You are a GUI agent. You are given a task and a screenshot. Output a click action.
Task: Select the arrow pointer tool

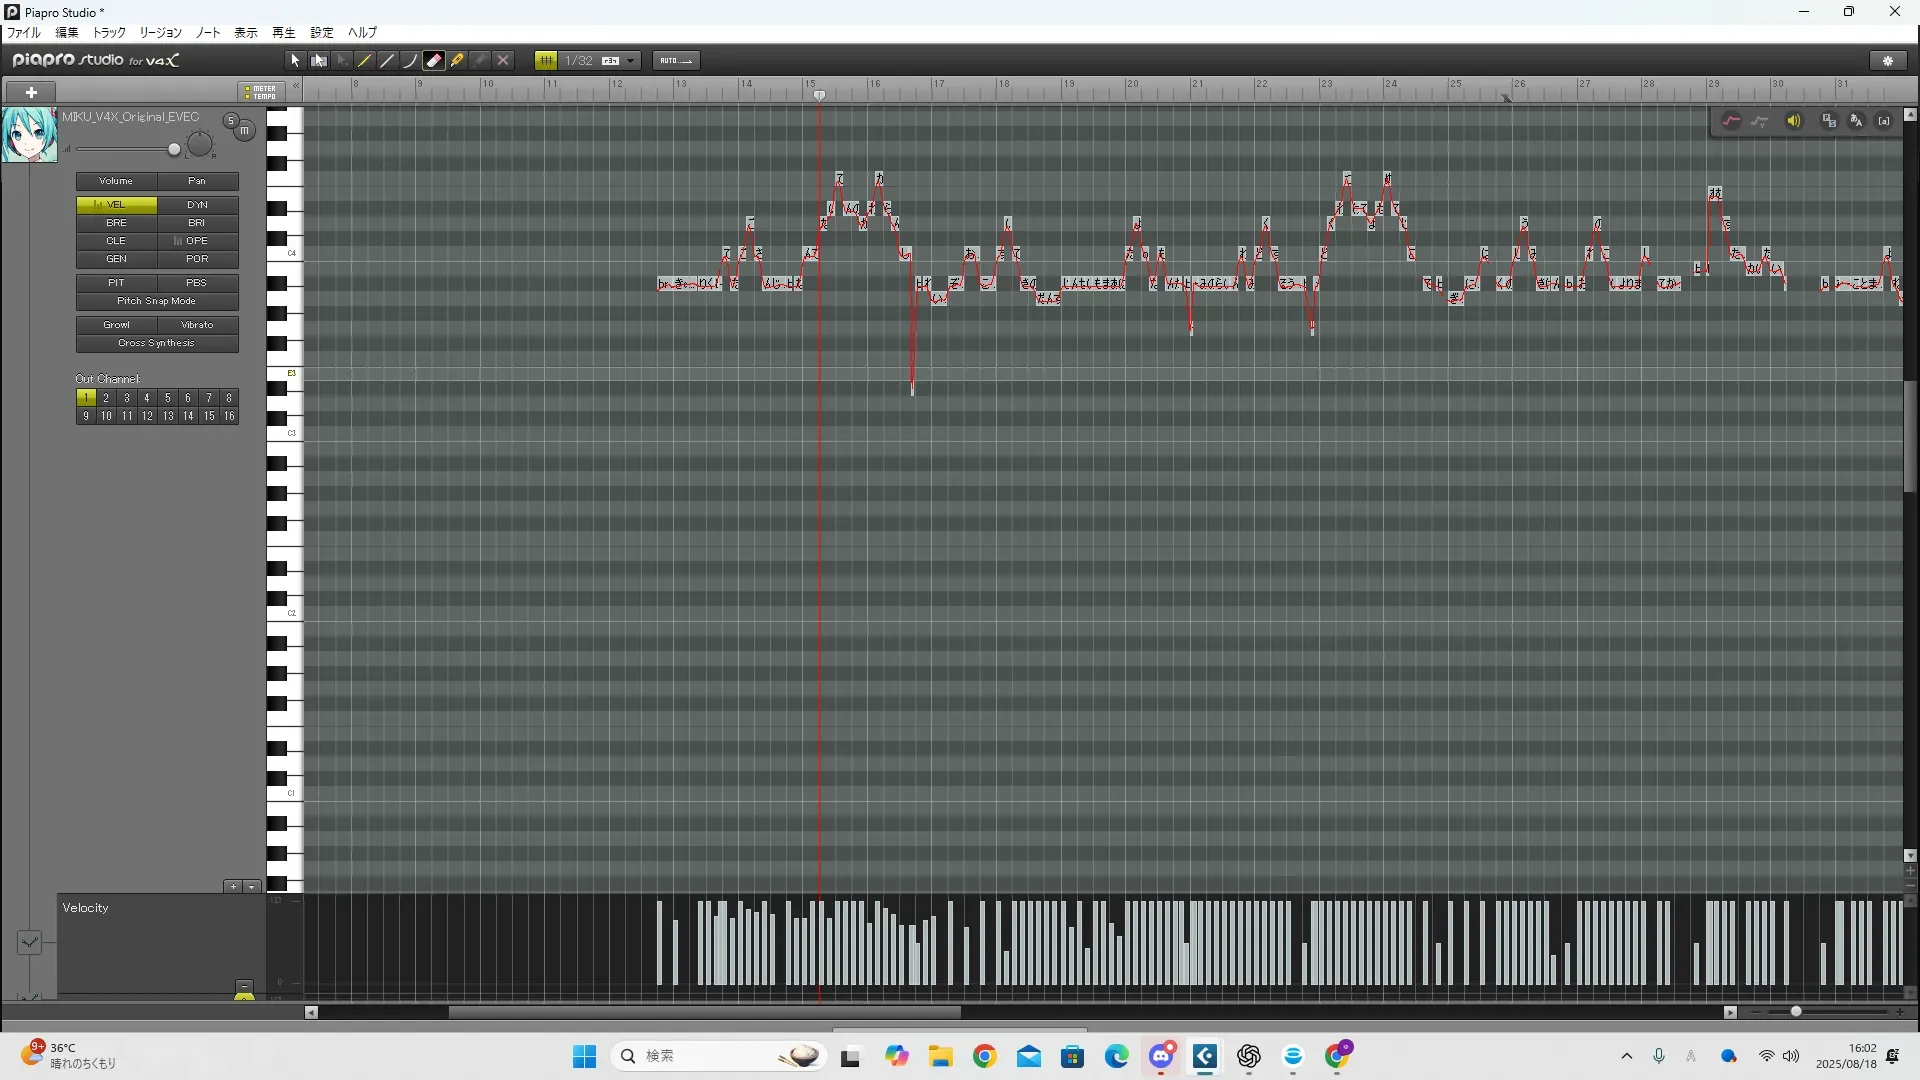coord(295,61)
